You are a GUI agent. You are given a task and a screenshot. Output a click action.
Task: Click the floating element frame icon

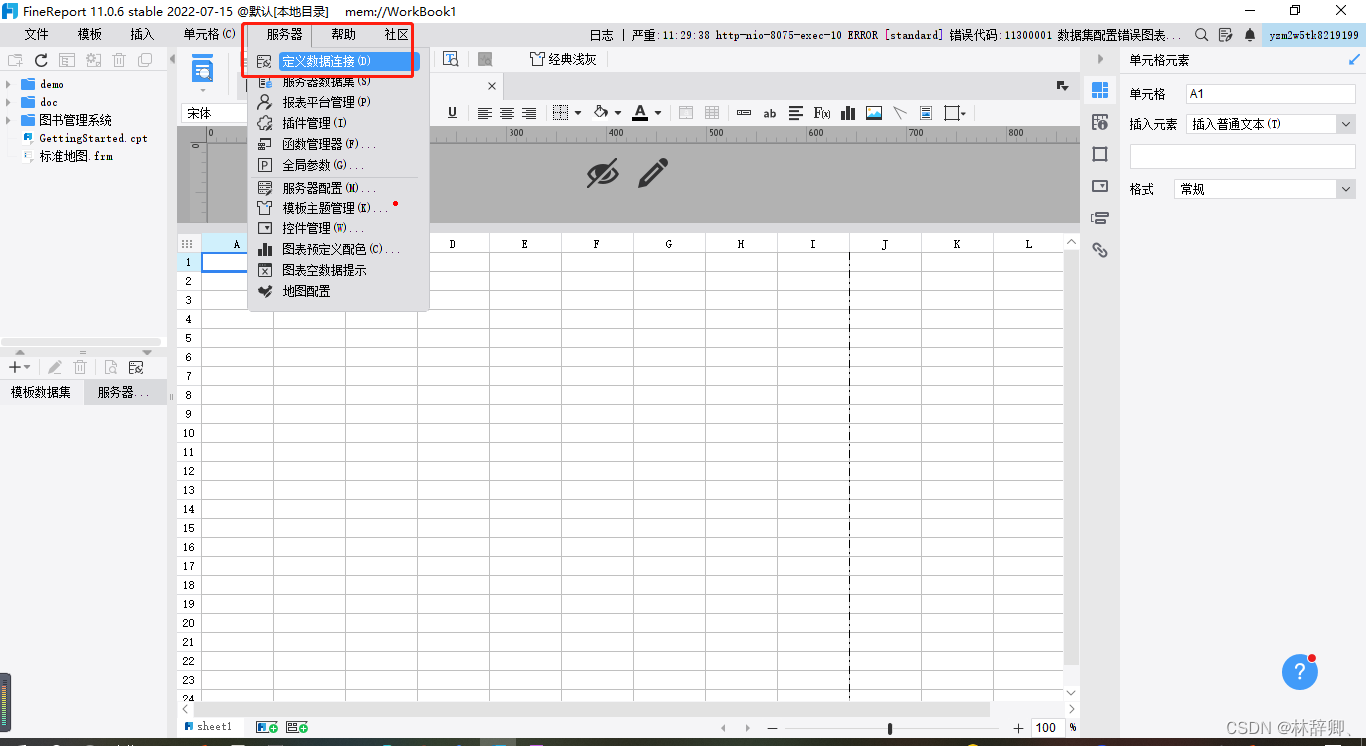952,113
